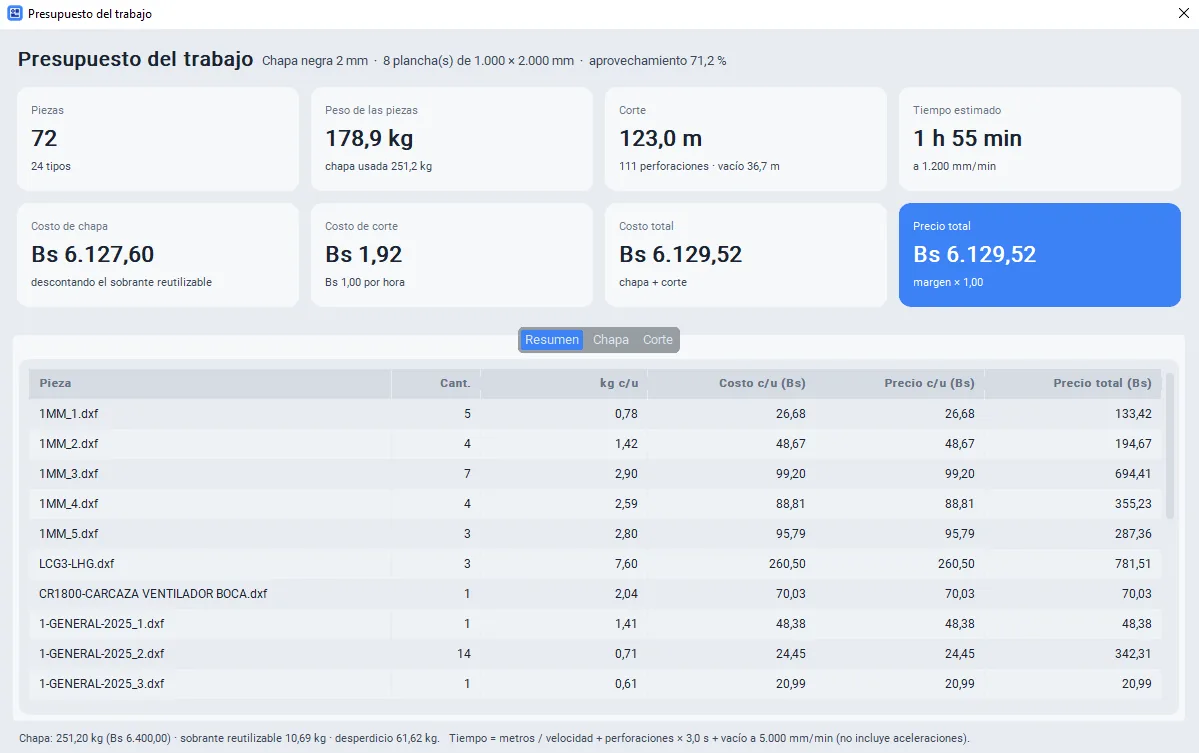Click the 1 h 55 min estimated time
This screenshot has width=1199, height=753.
pos(967,138)
